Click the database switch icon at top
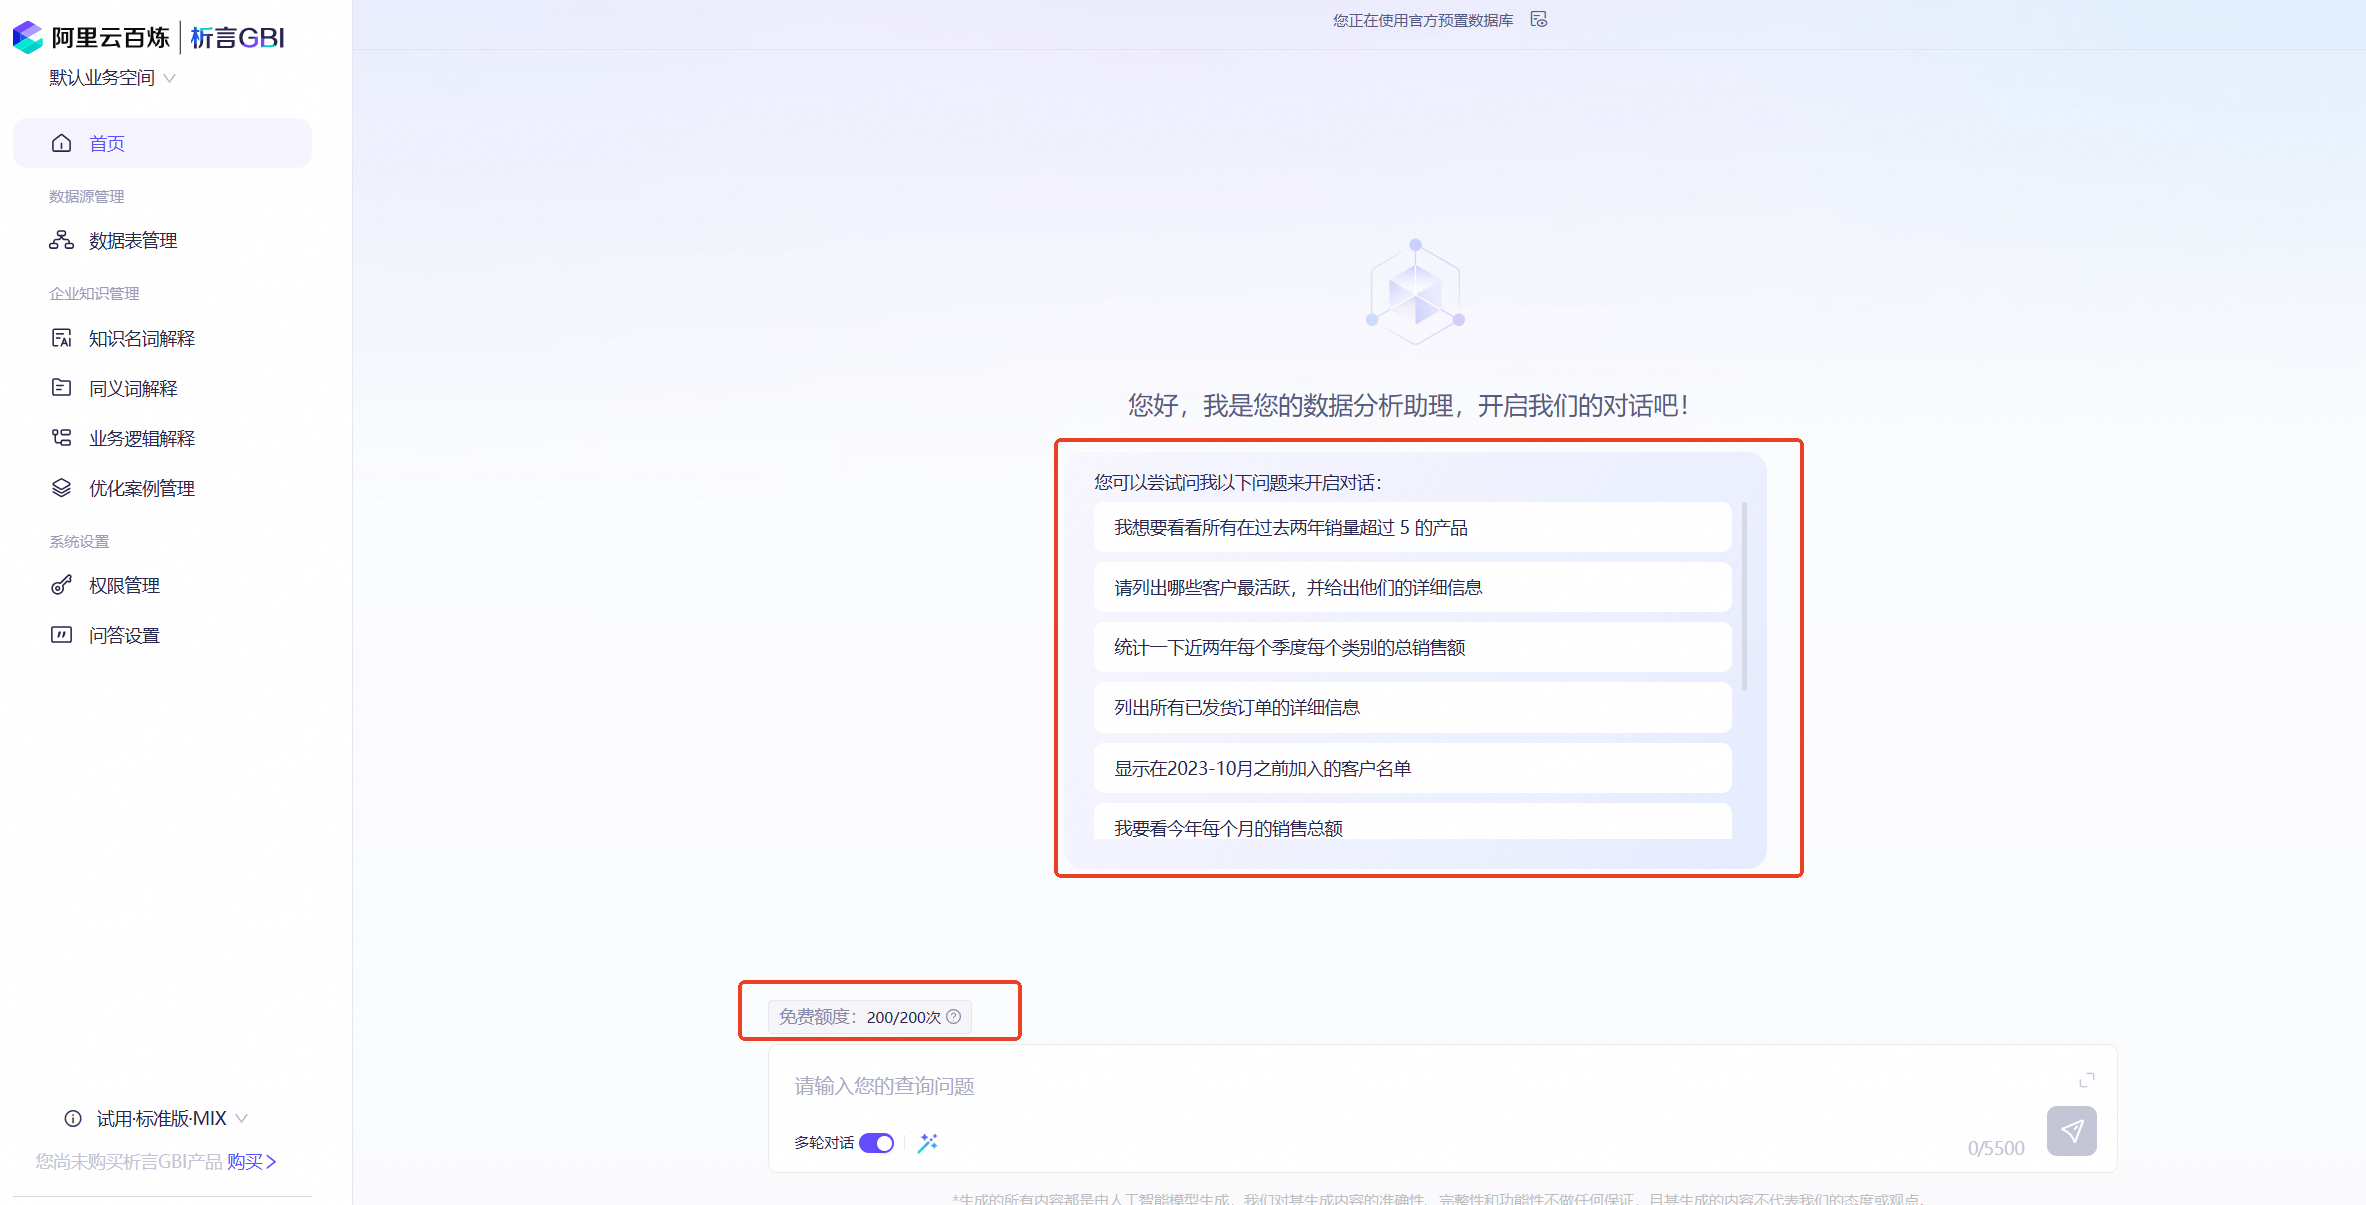This screenshot has width=2366, height=1205. [x=1539, y=19]
